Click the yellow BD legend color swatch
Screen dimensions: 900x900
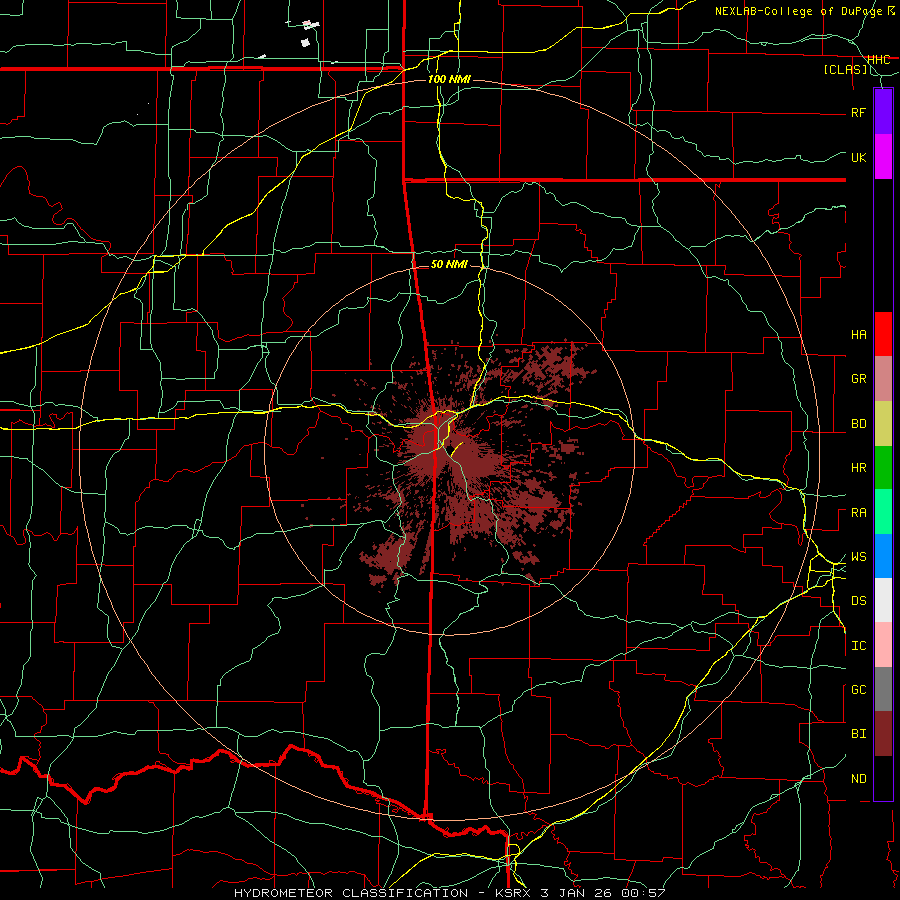click(x=883, y=424)
